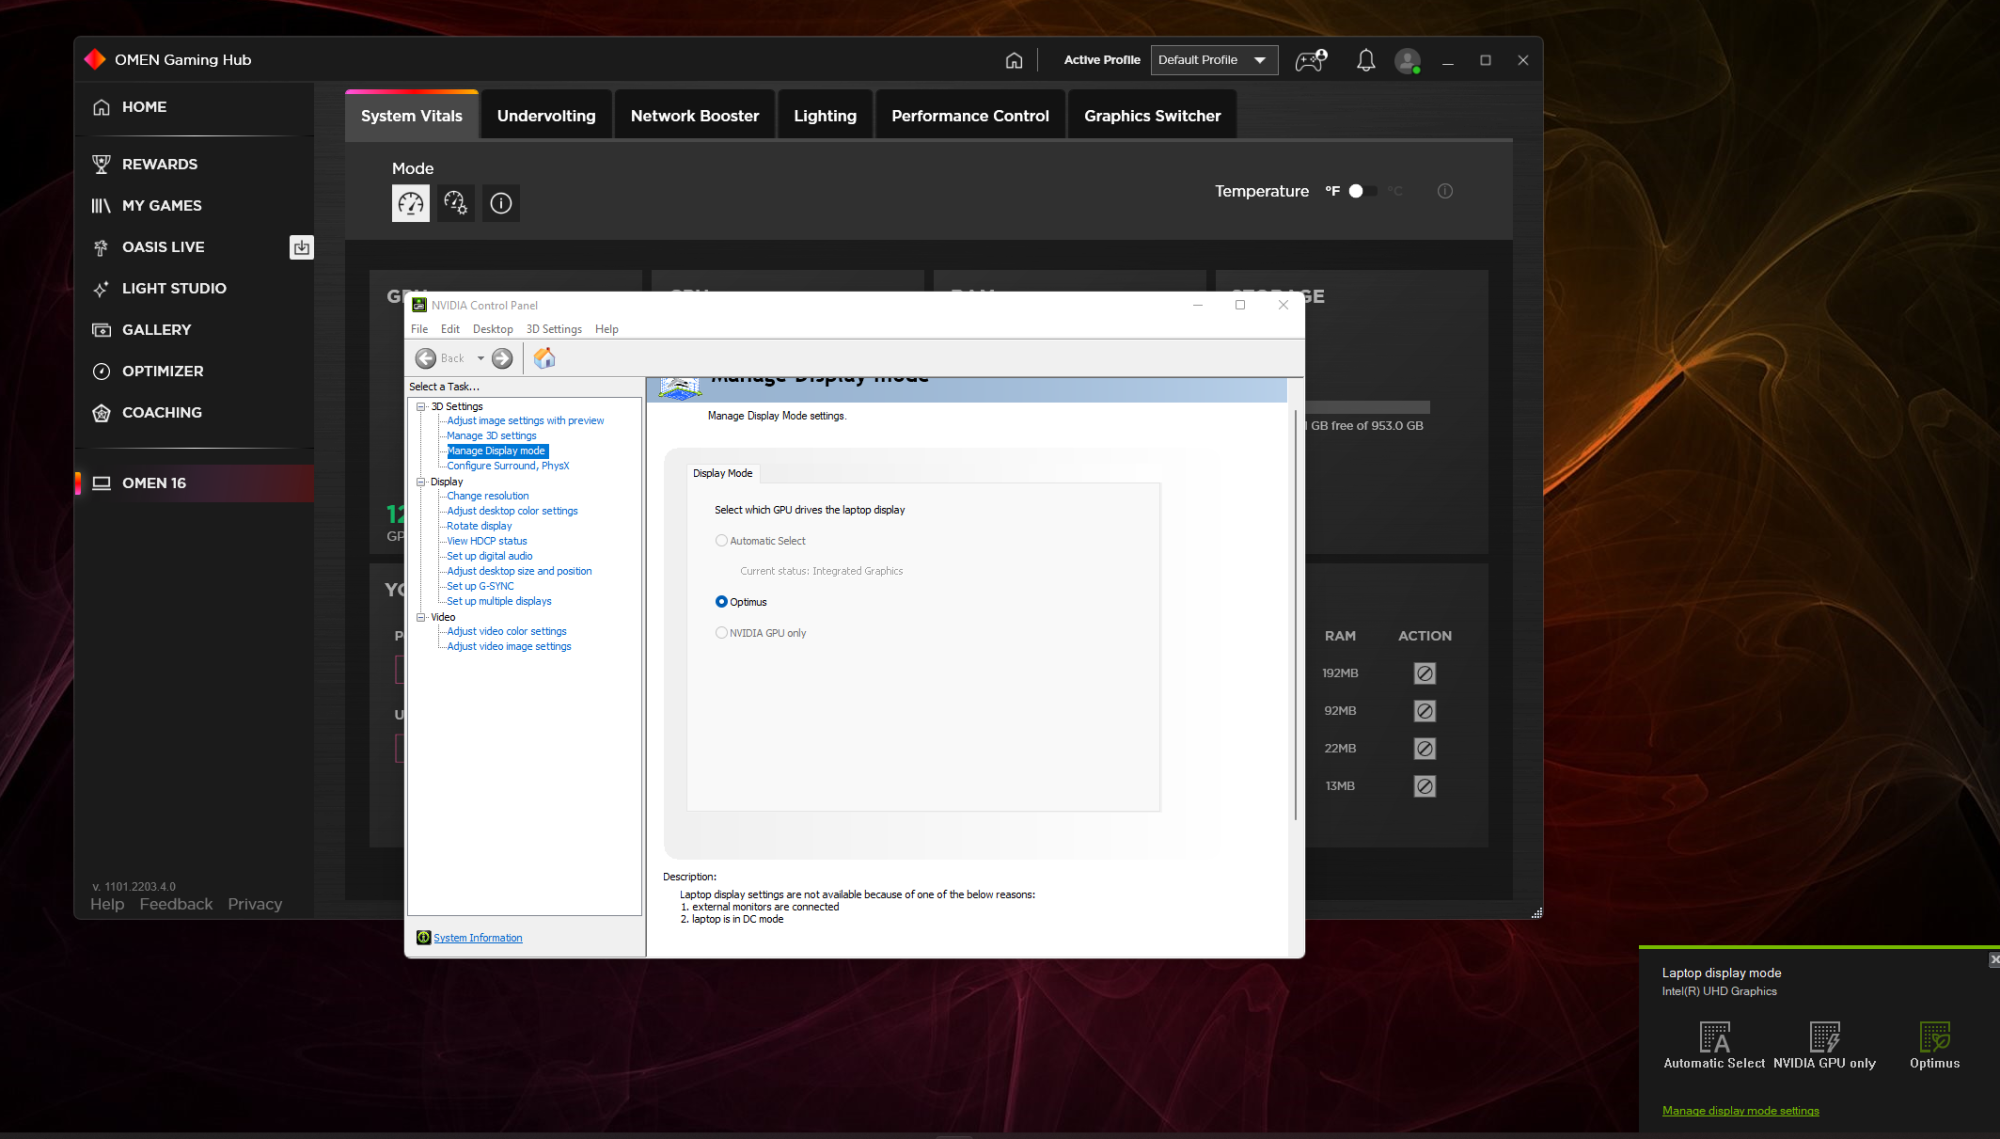Click the game controller icon in header

point(1310,60)
